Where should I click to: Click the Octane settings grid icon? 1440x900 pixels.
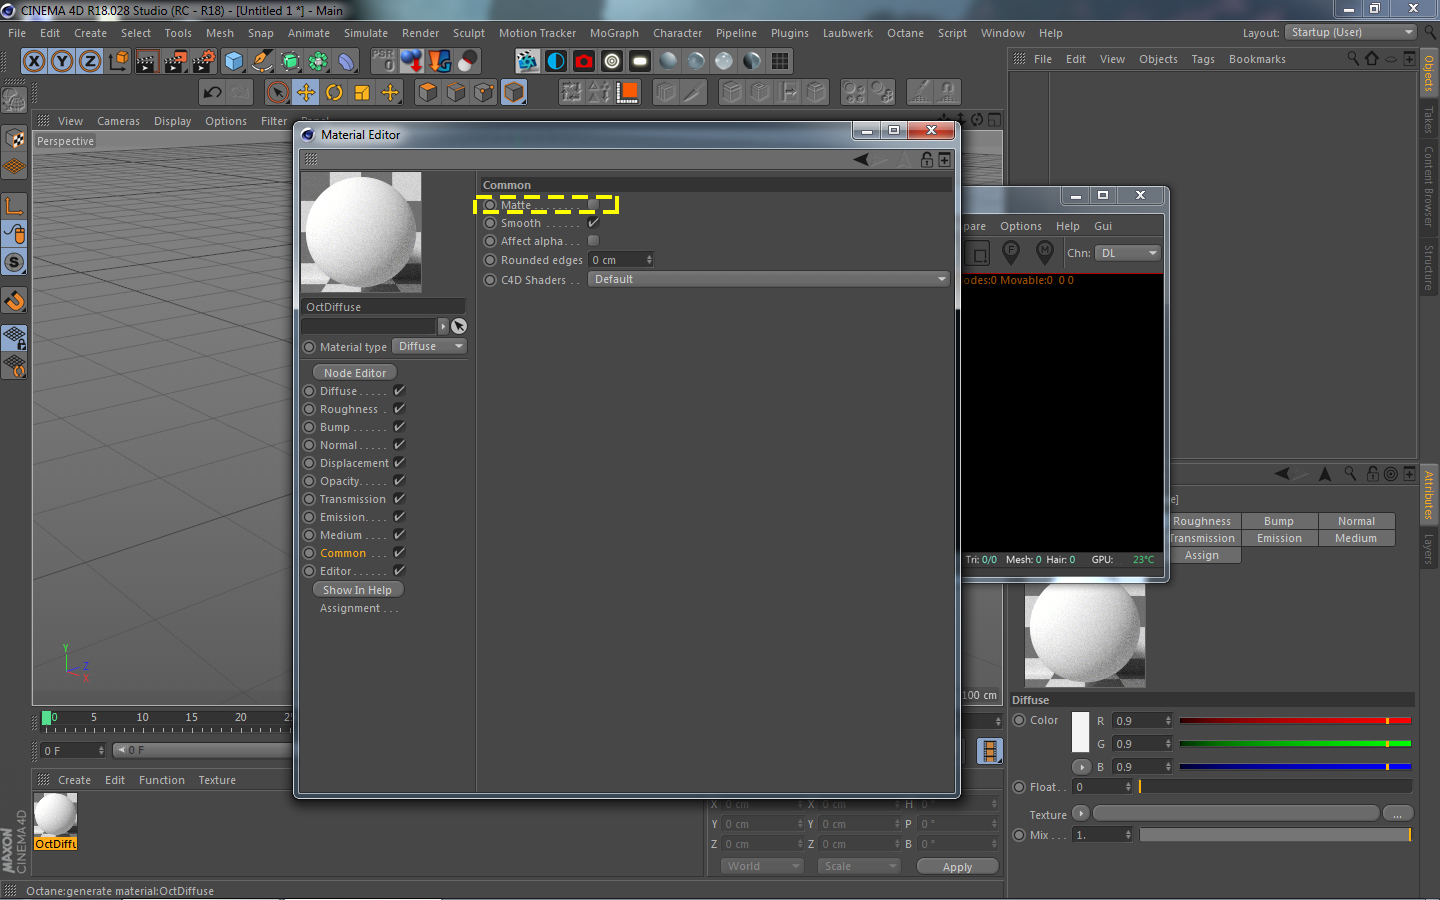click(x=780, y=61)
